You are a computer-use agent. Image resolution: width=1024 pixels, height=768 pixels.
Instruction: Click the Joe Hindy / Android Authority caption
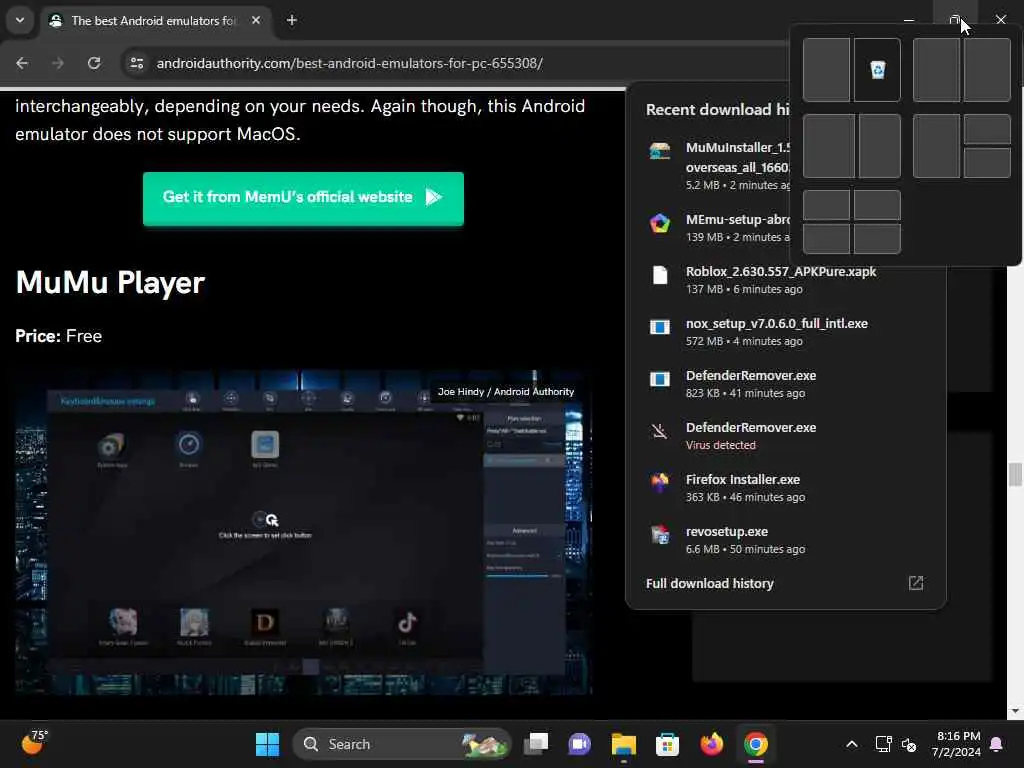(505, 392)
